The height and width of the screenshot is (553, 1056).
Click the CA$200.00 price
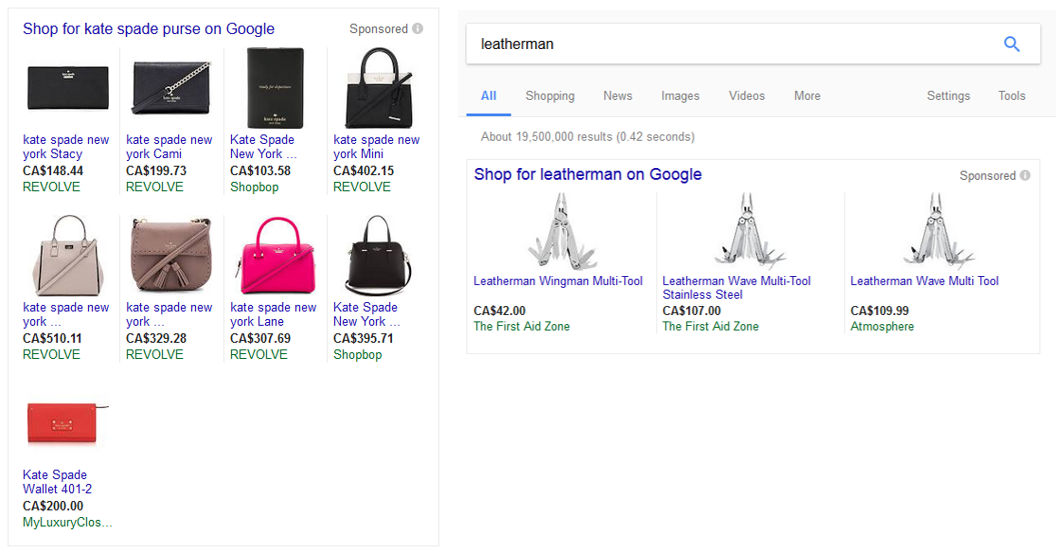coord(53,507)
